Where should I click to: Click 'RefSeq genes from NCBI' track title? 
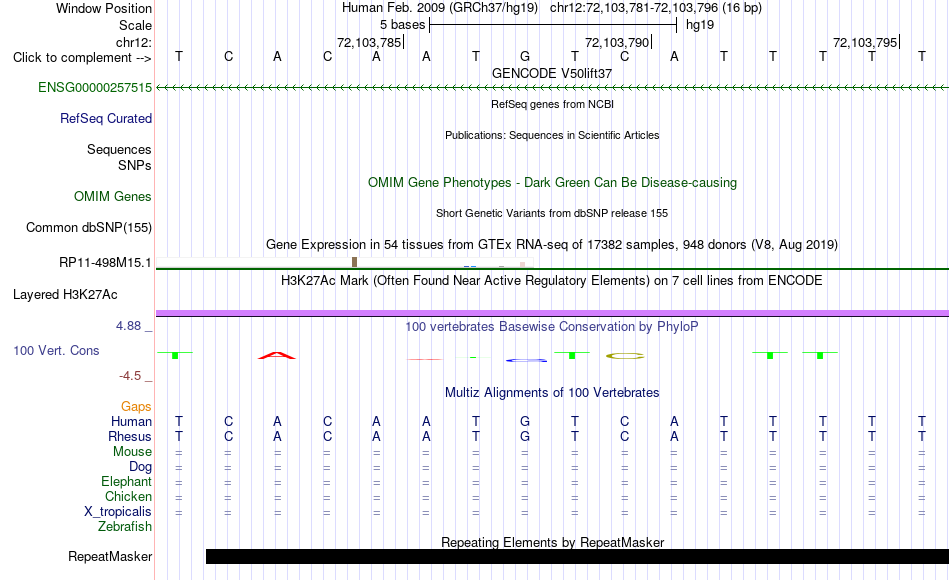(553, 104)
